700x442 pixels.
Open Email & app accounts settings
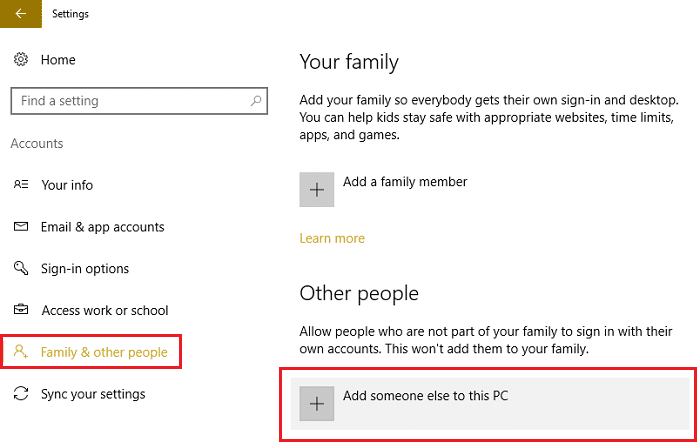[102, 227]
